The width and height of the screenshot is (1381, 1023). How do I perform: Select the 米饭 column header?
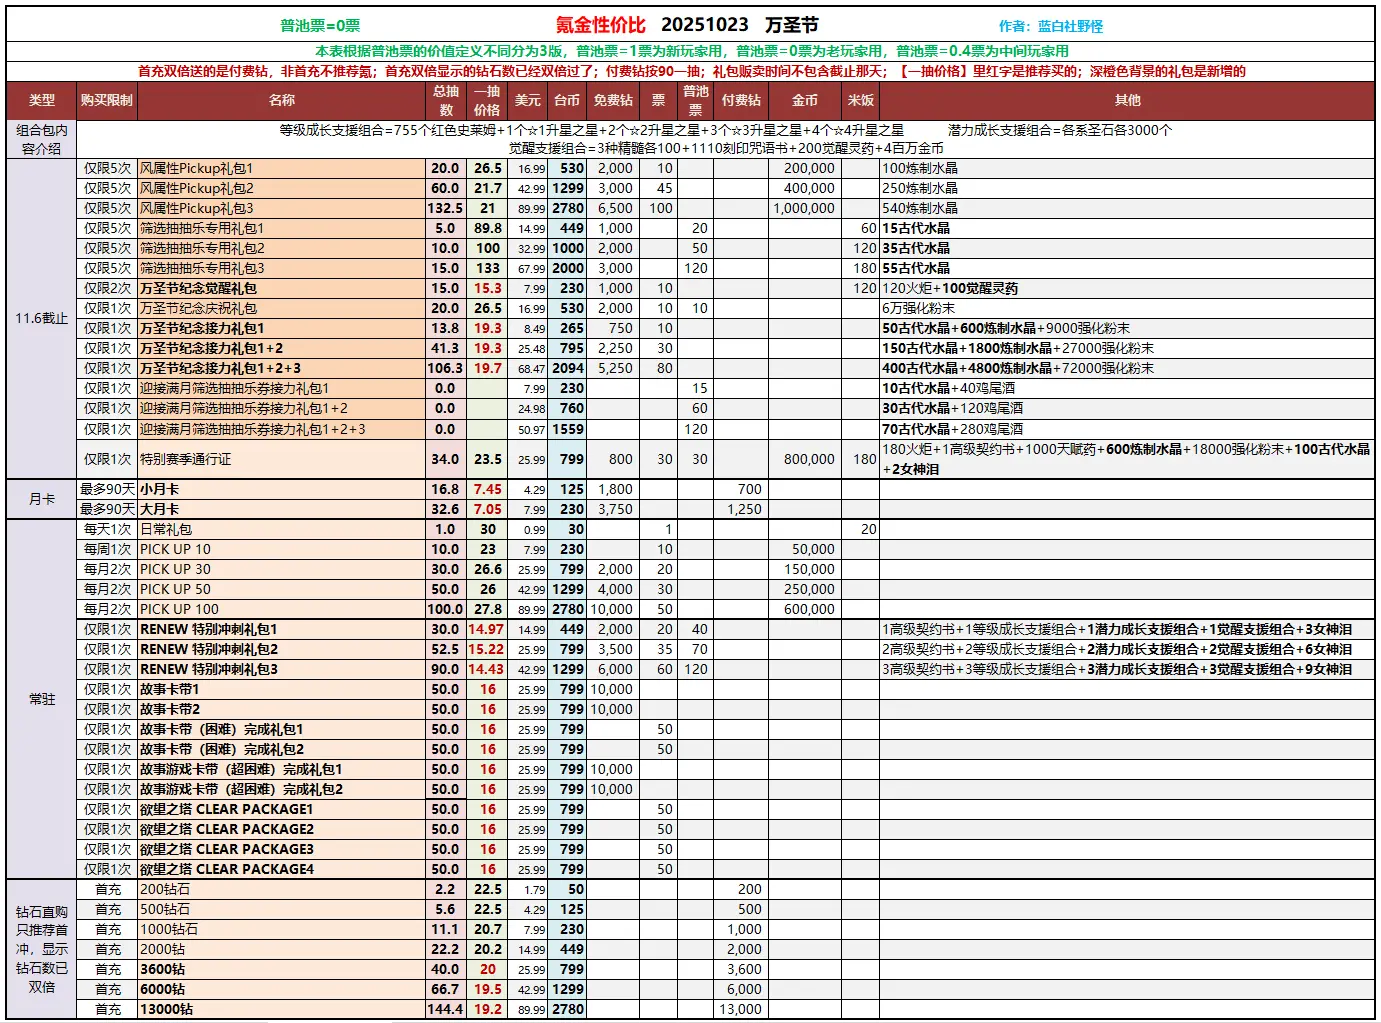pyautogui.click(x=860, y=100)
